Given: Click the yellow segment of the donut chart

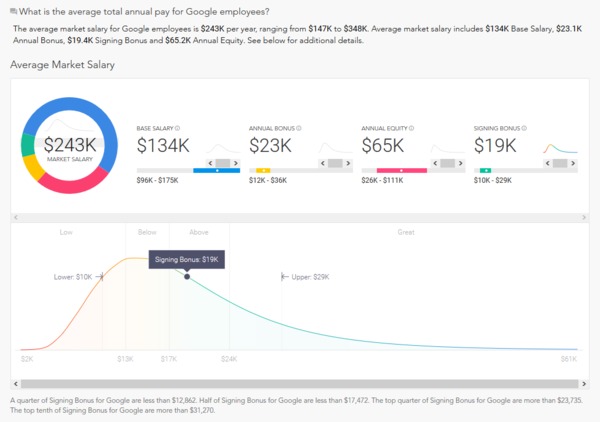Looking at the screenshot, I should tap(33, 167).
